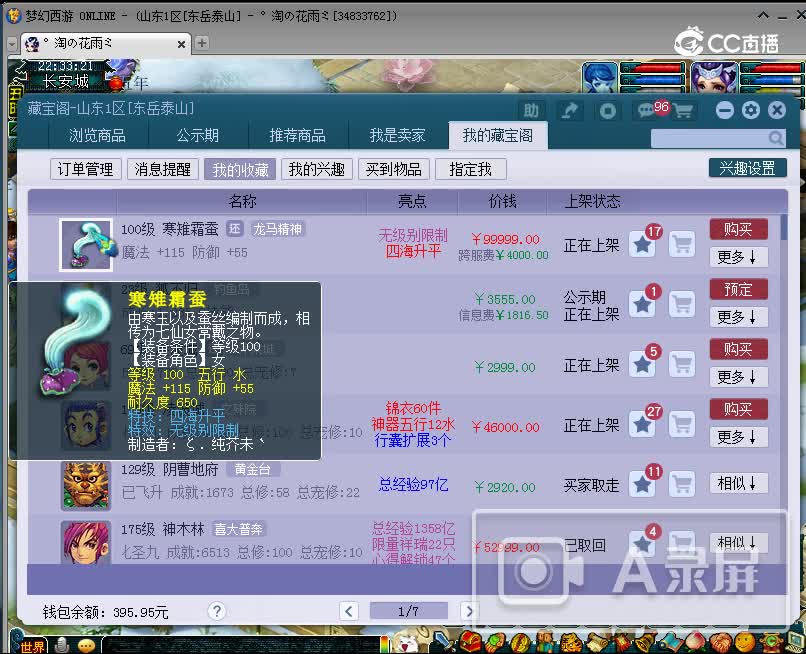Screen dimensions: 806x654
Task: Click right character portrait in top bar
Action: [715, 77]
